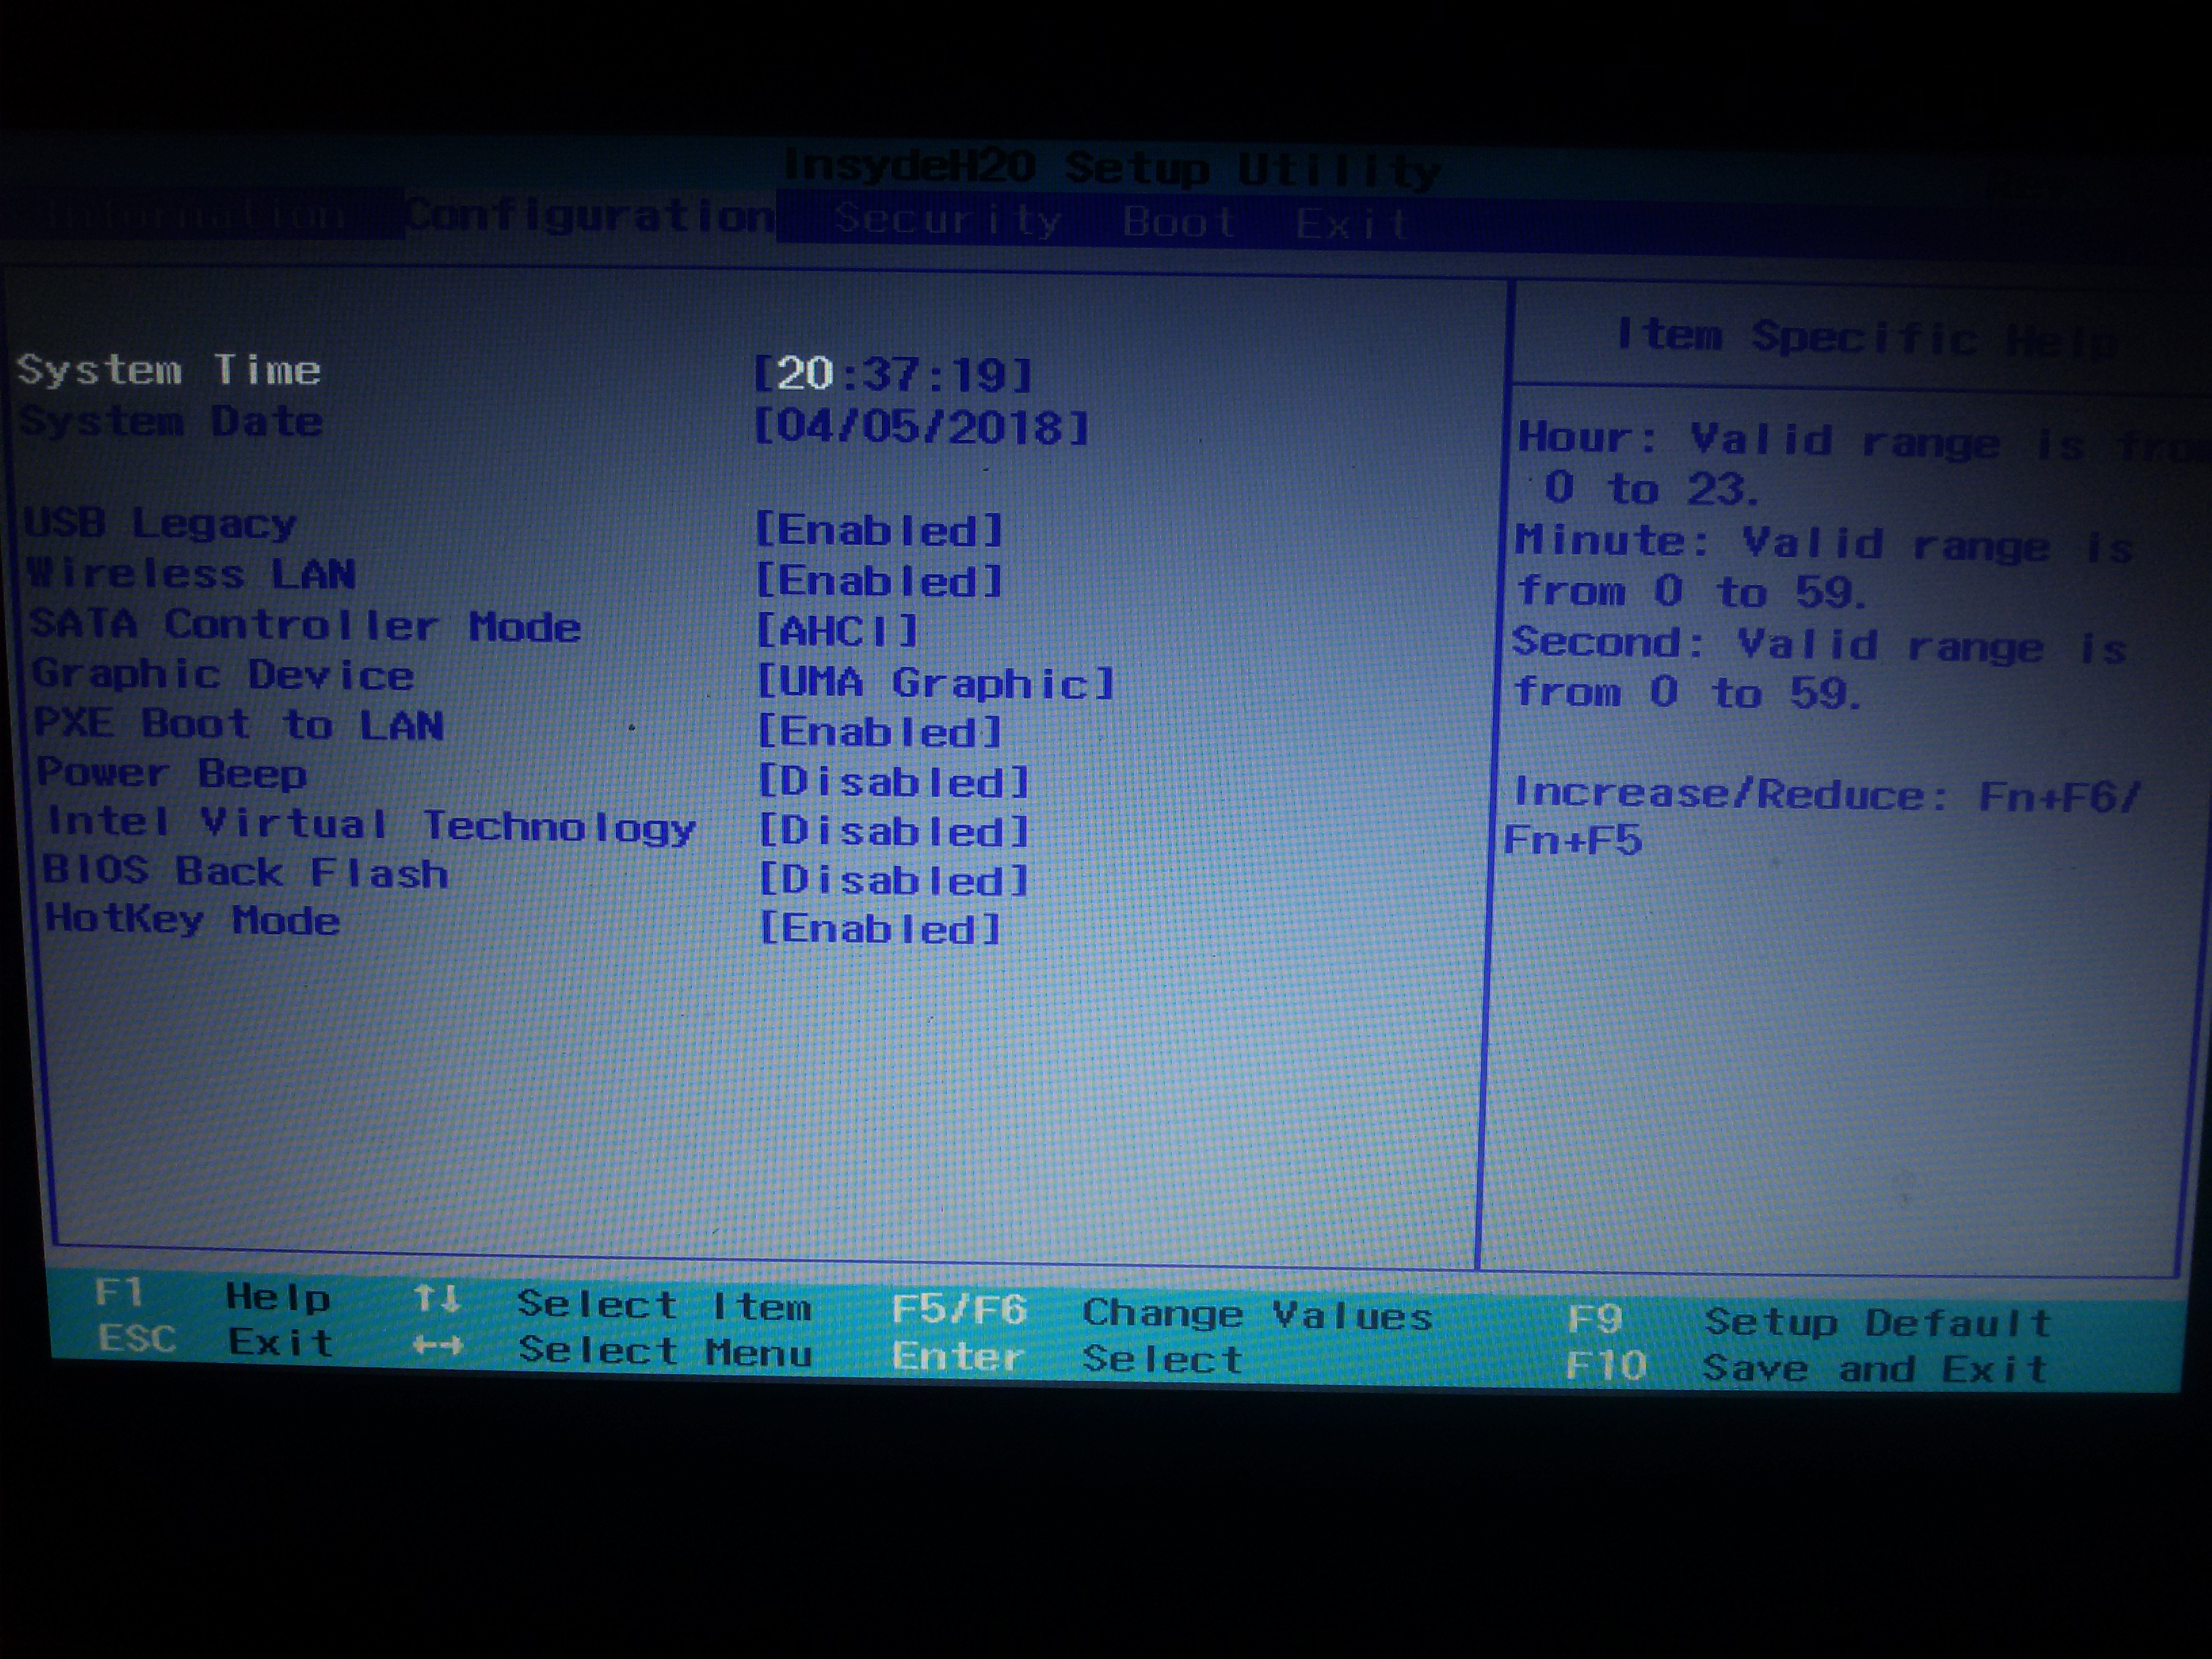Click the Graphic Device label

(223, 675)
